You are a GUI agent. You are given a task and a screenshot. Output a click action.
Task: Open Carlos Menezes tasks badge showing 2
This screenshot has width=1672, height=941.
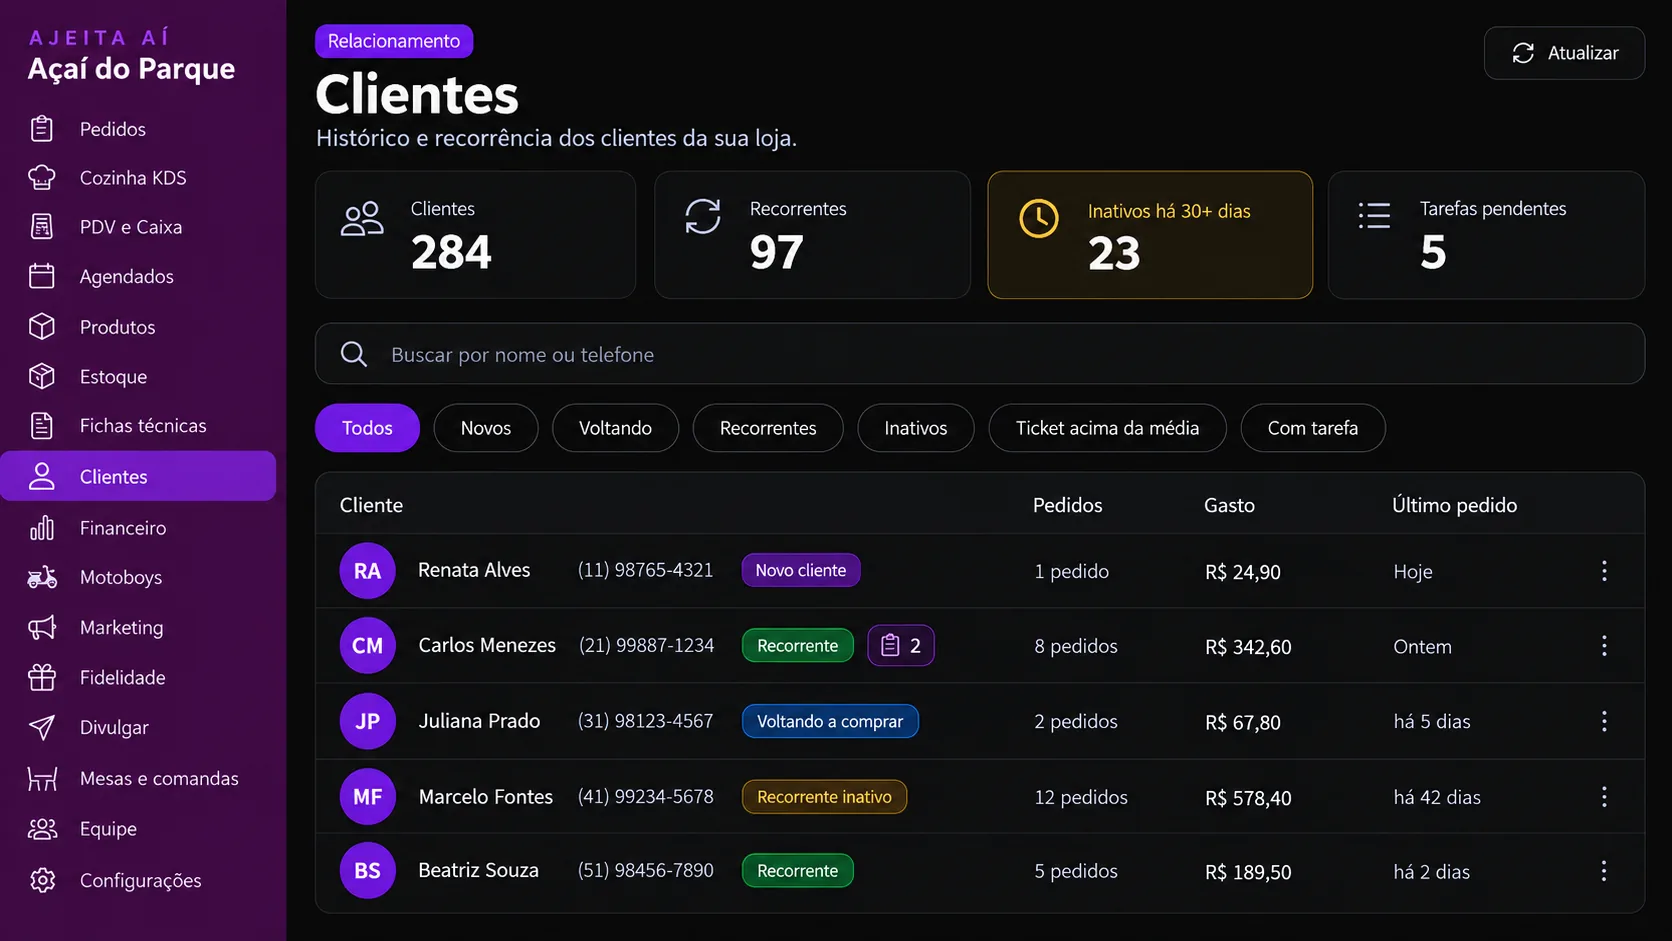[x=901, y=646]
